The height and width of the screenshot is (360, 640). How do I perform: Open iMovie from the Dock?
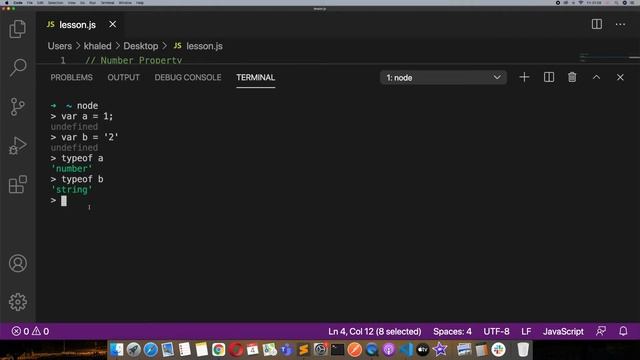pos(440,350)
